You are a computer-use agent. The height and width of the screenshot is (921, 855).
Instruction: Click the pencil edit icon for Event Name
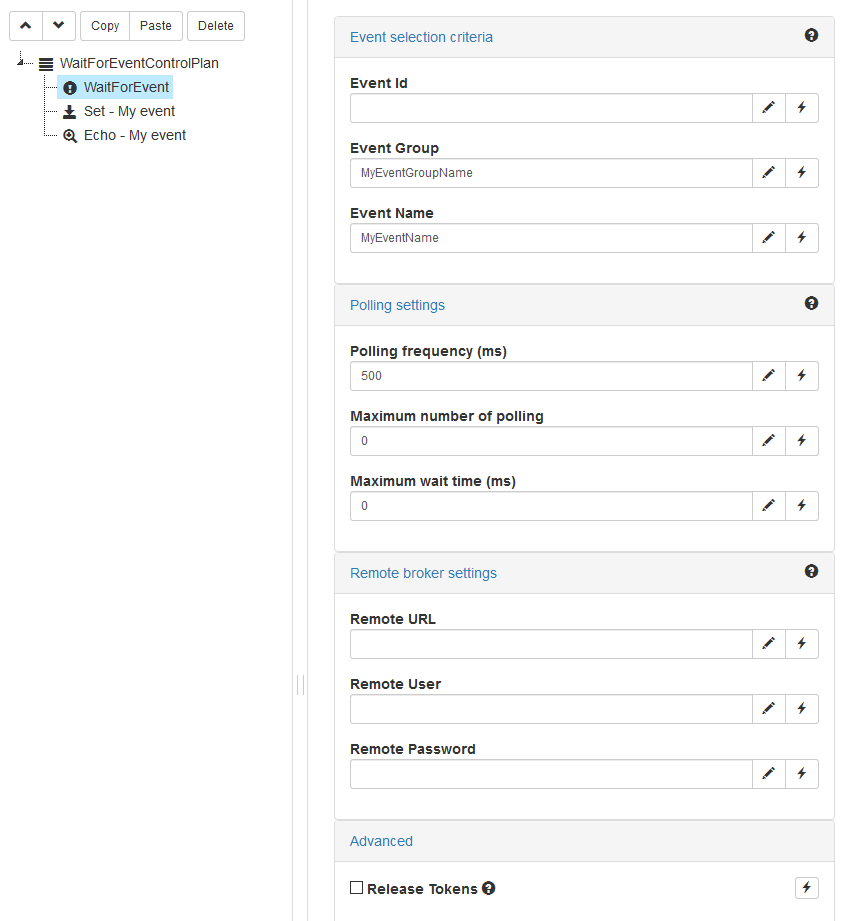(x=769, y=238)
